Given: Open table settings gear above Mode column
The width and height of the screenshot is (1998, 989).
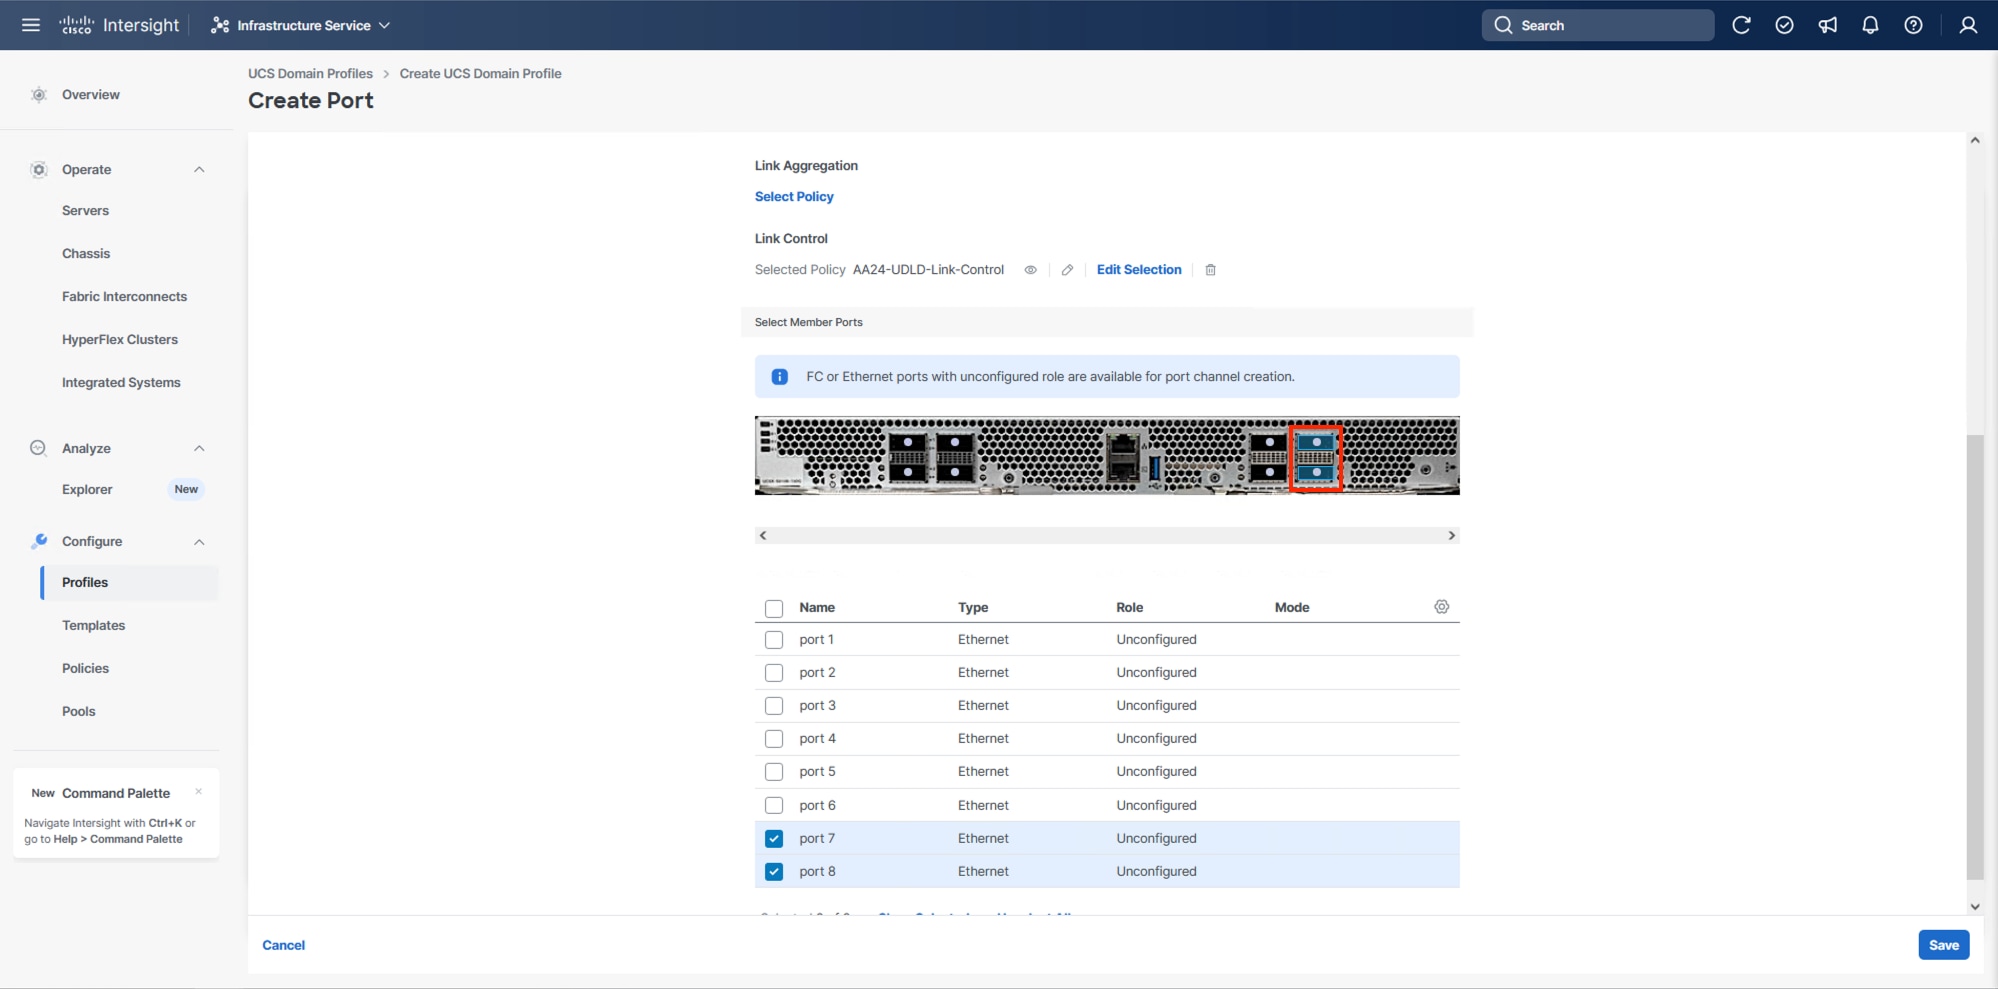Looking at the screenshot, I should point(1440,606).
